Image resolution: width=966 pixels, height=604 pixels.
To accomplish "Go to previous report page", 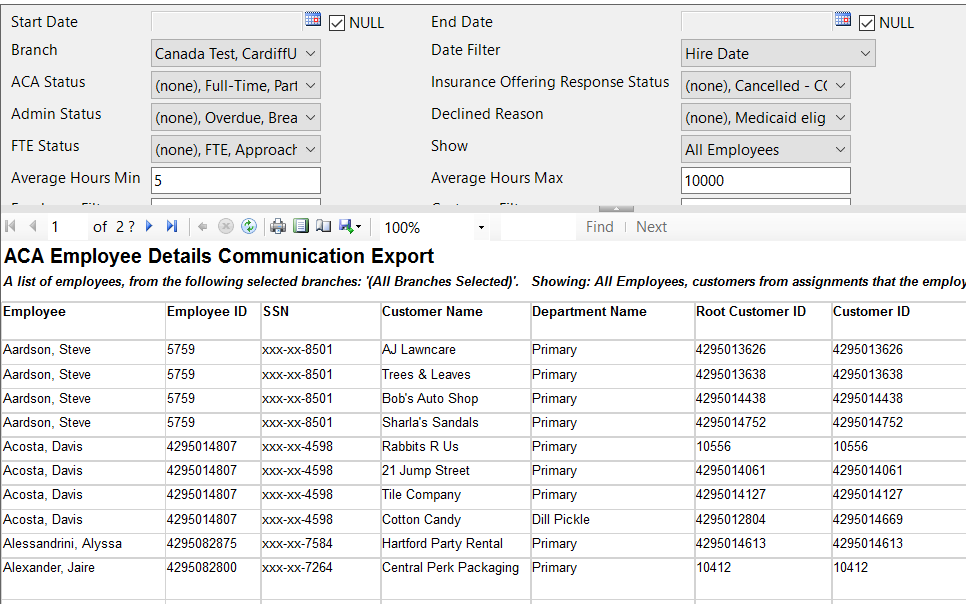I will click(33, 226).
